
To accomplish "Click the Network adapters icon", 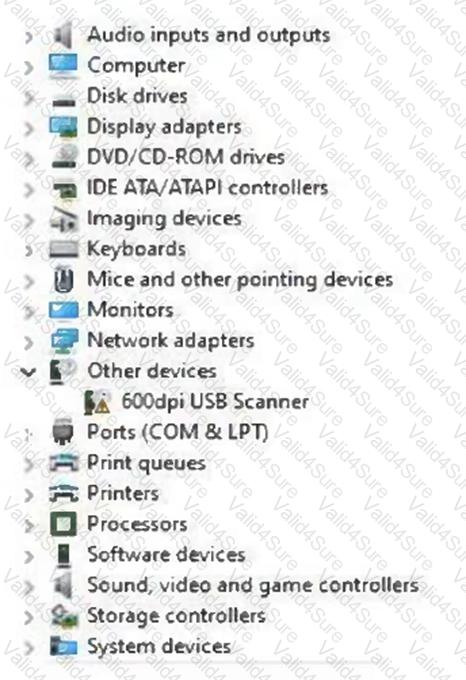I will 64,341.
